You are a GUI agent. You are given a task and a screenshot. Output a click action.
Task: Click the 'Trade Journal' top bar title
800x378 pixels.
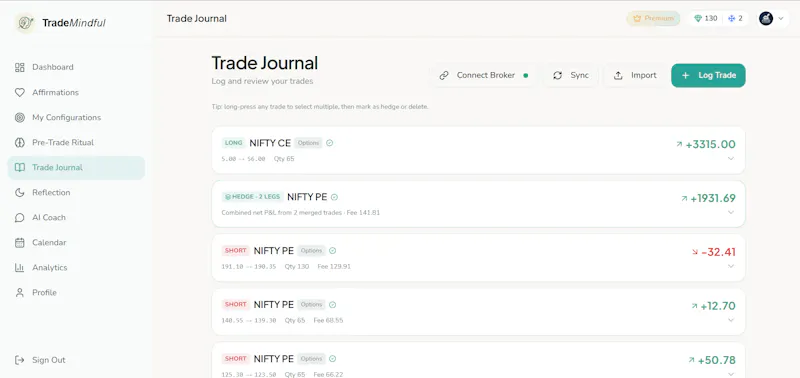pos(197,19)
